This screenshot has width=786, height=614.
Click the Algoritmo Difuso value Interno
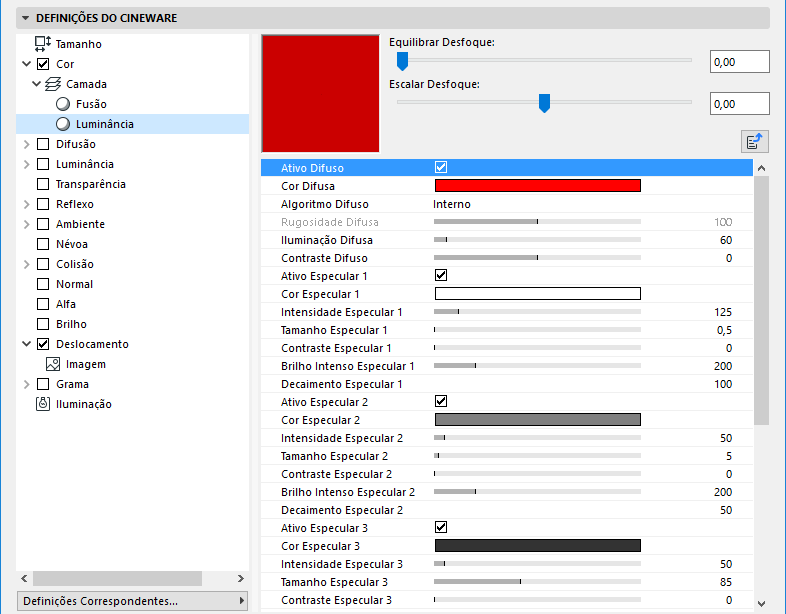pos(452,204)
